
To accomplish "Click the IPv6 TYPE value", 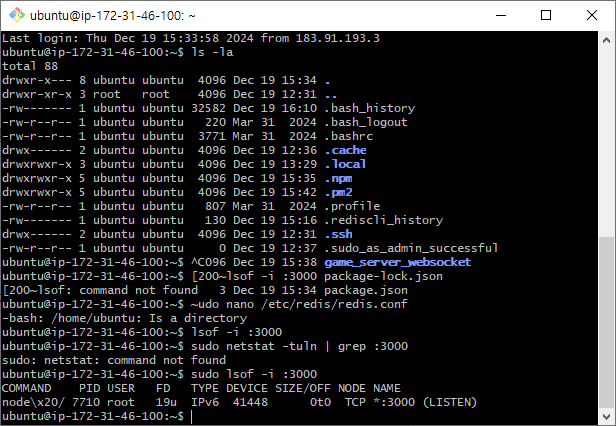I will tap(205, 402).
